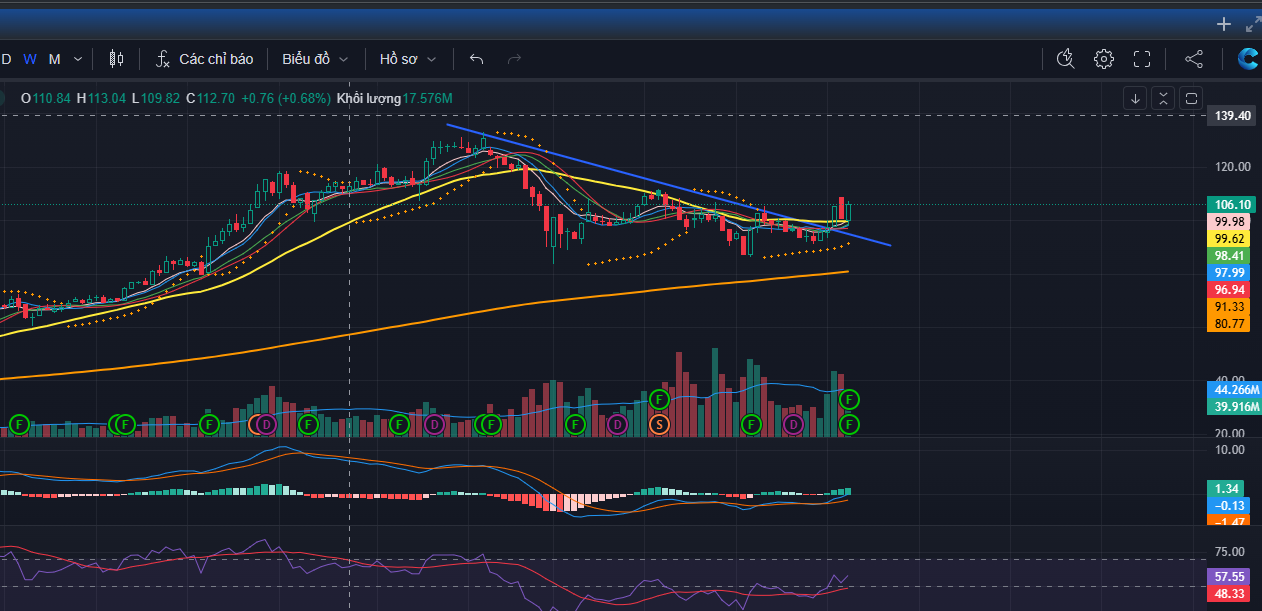Open the quick search icon

pos(1065,59)
